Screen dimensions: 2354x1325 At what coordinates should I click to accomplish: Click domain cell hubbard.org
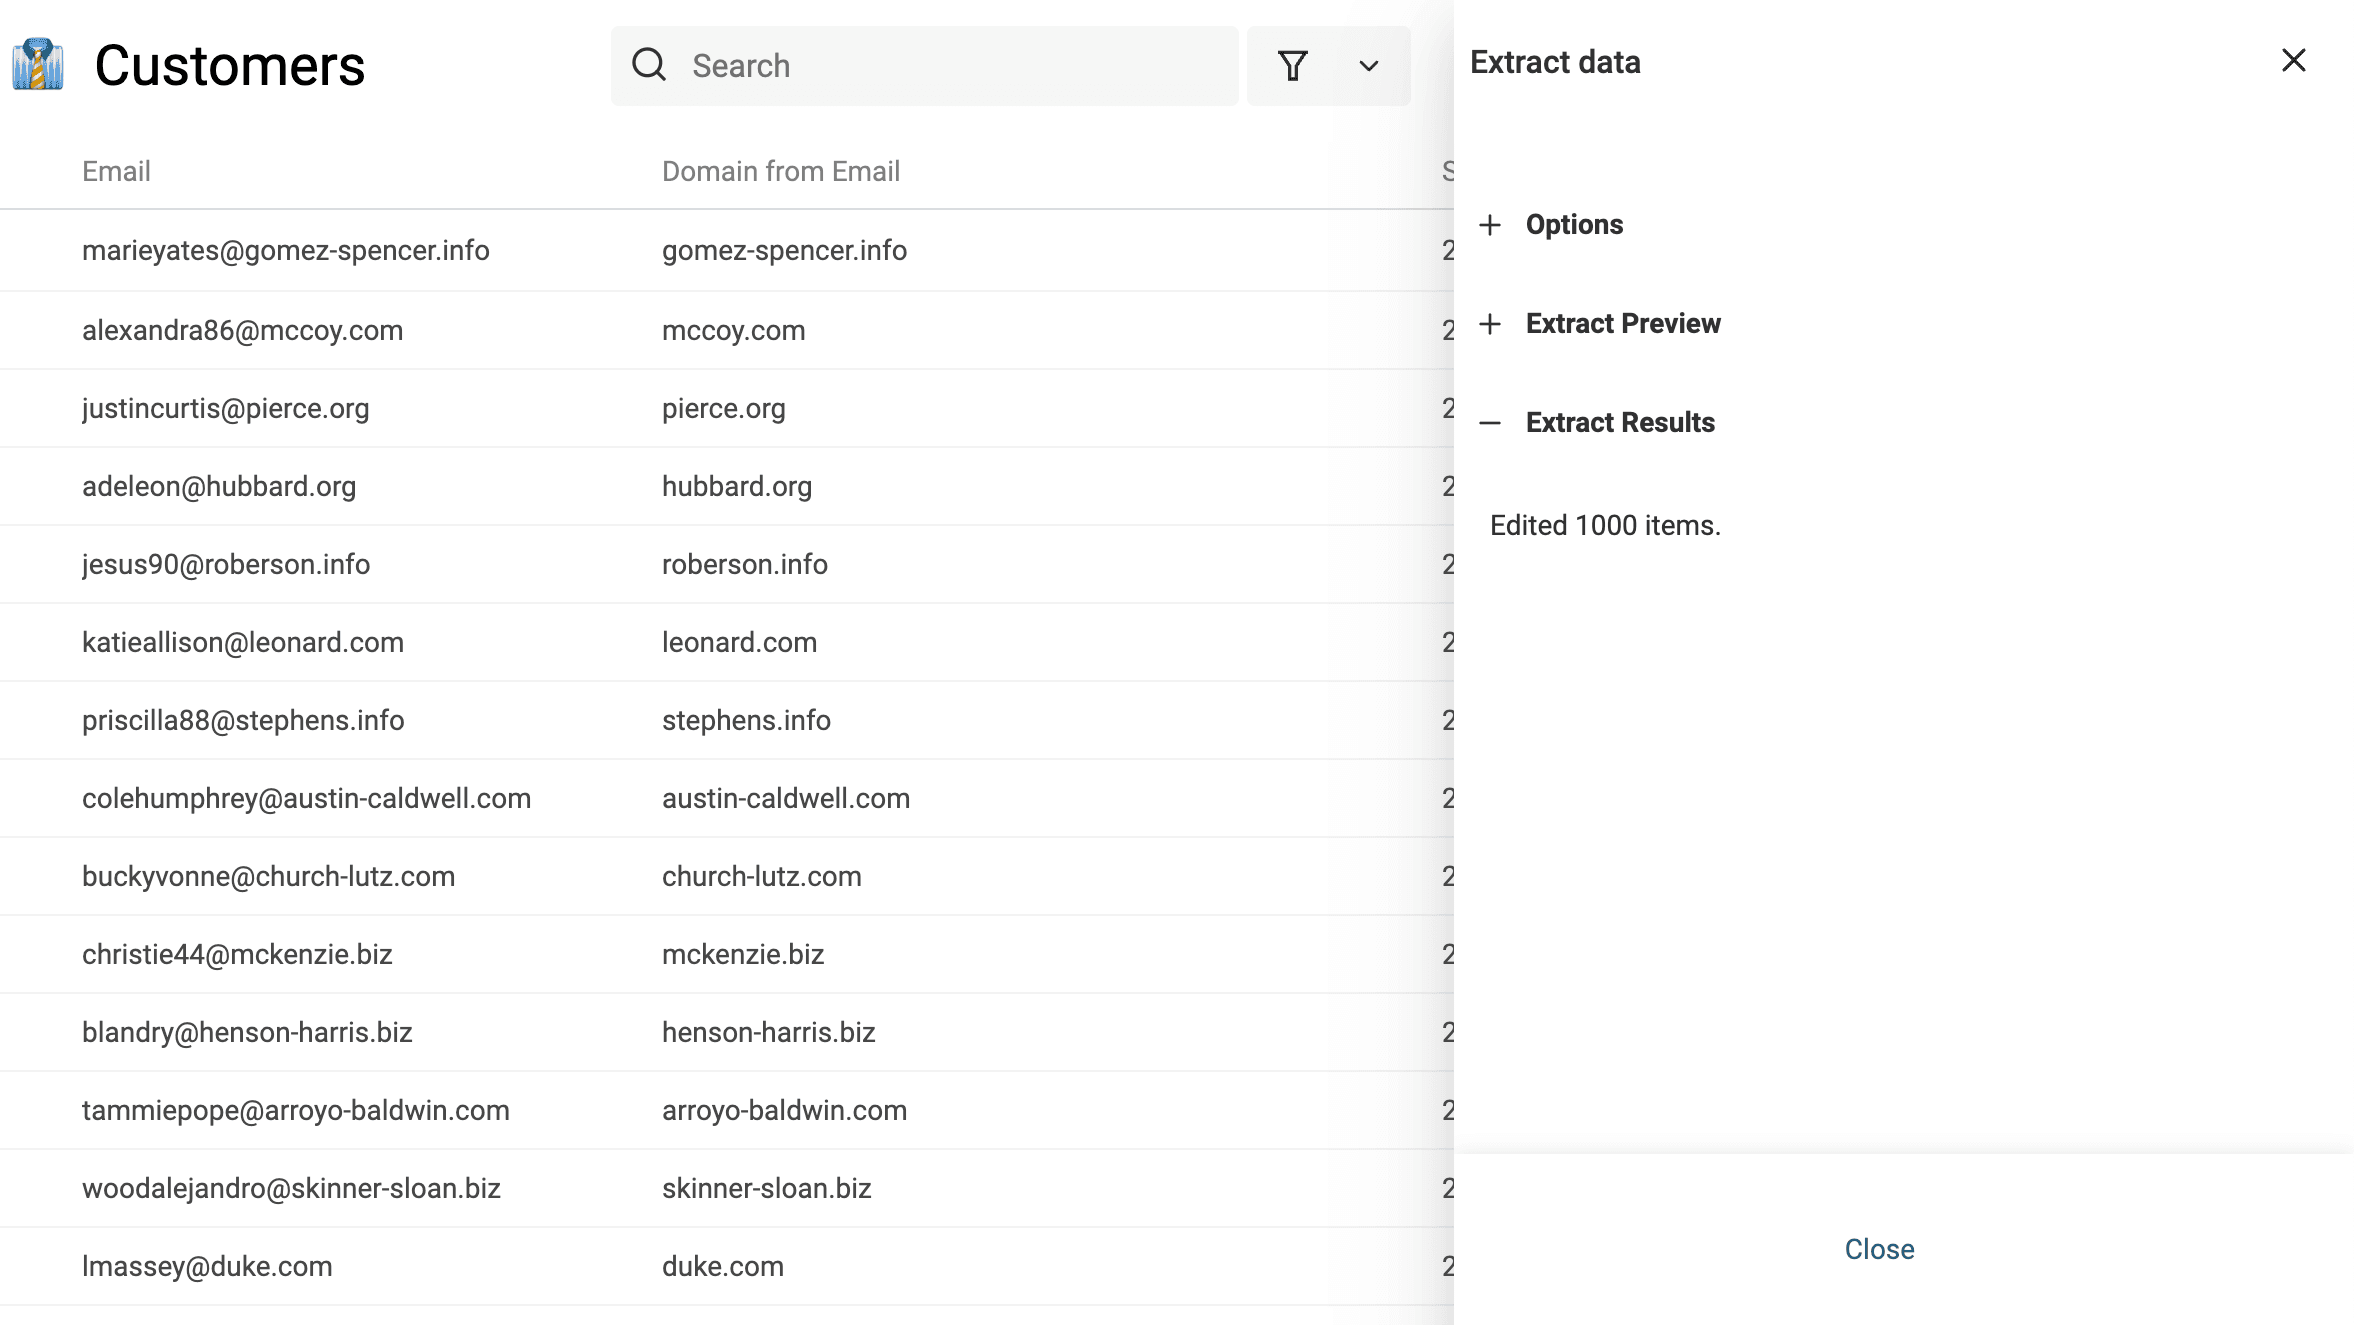click(x=736, y=486)
